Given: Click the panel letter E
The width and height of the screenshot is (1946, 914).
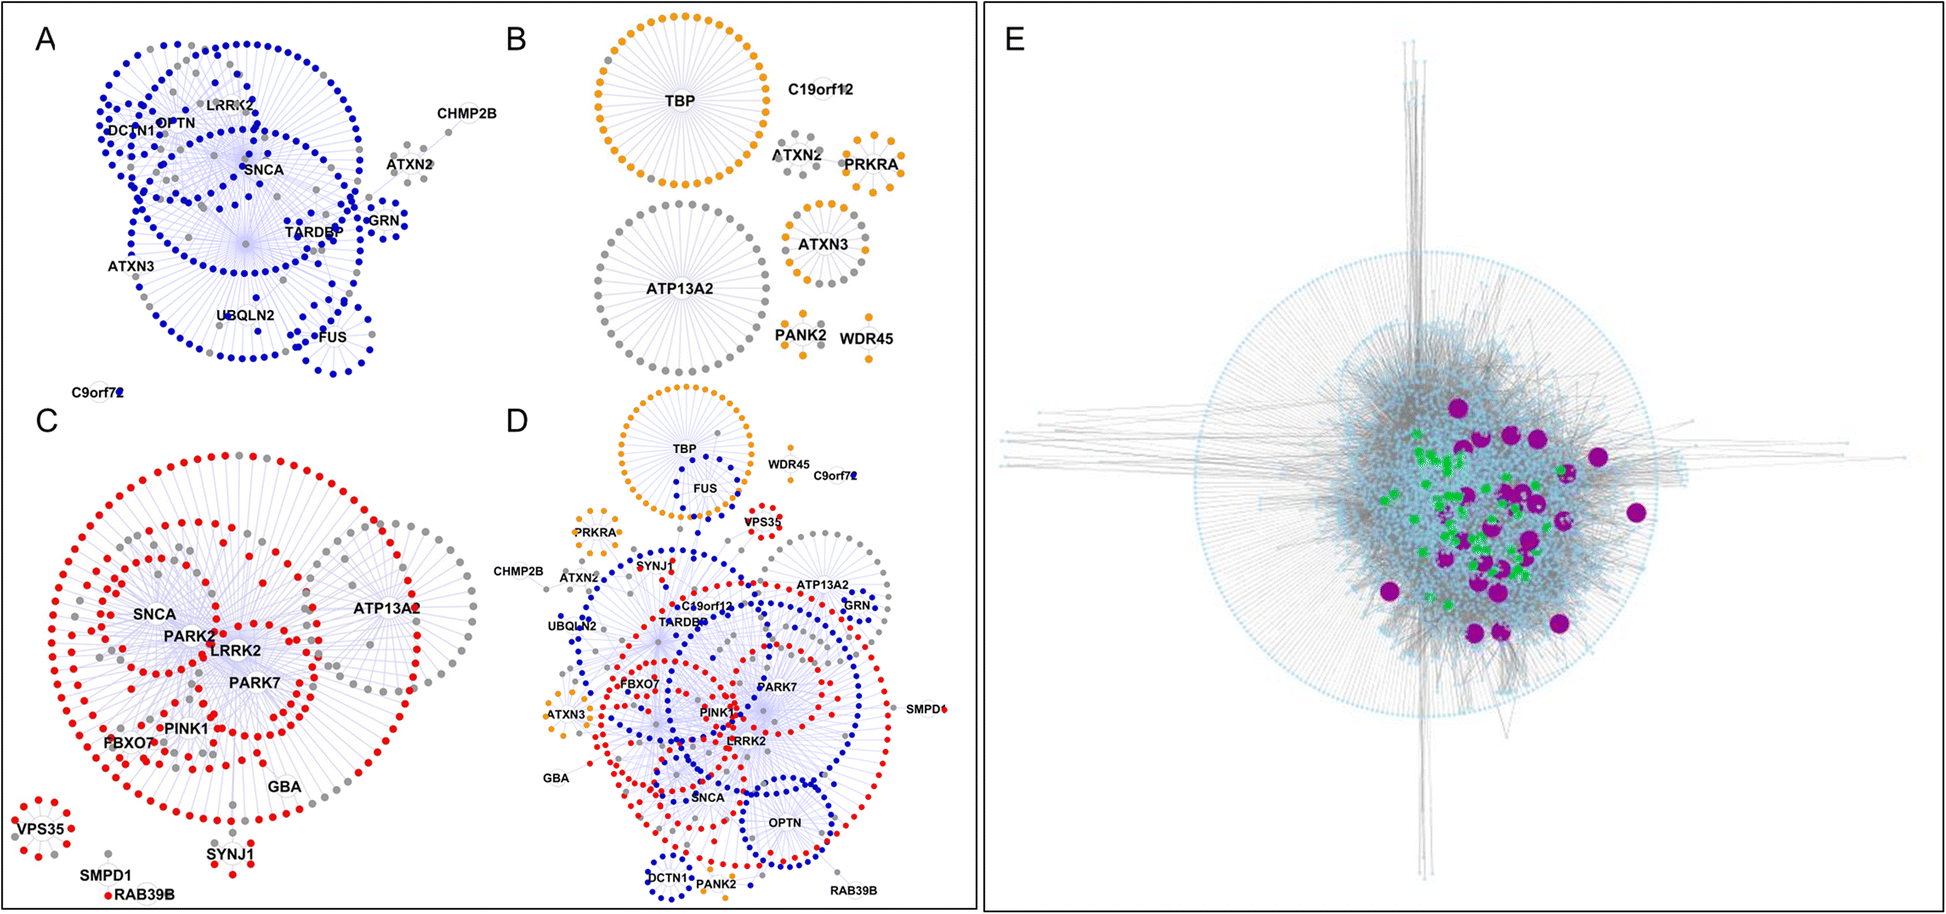Looking at the screenshot, I should pyautogui.click(x=1014, y=40).
